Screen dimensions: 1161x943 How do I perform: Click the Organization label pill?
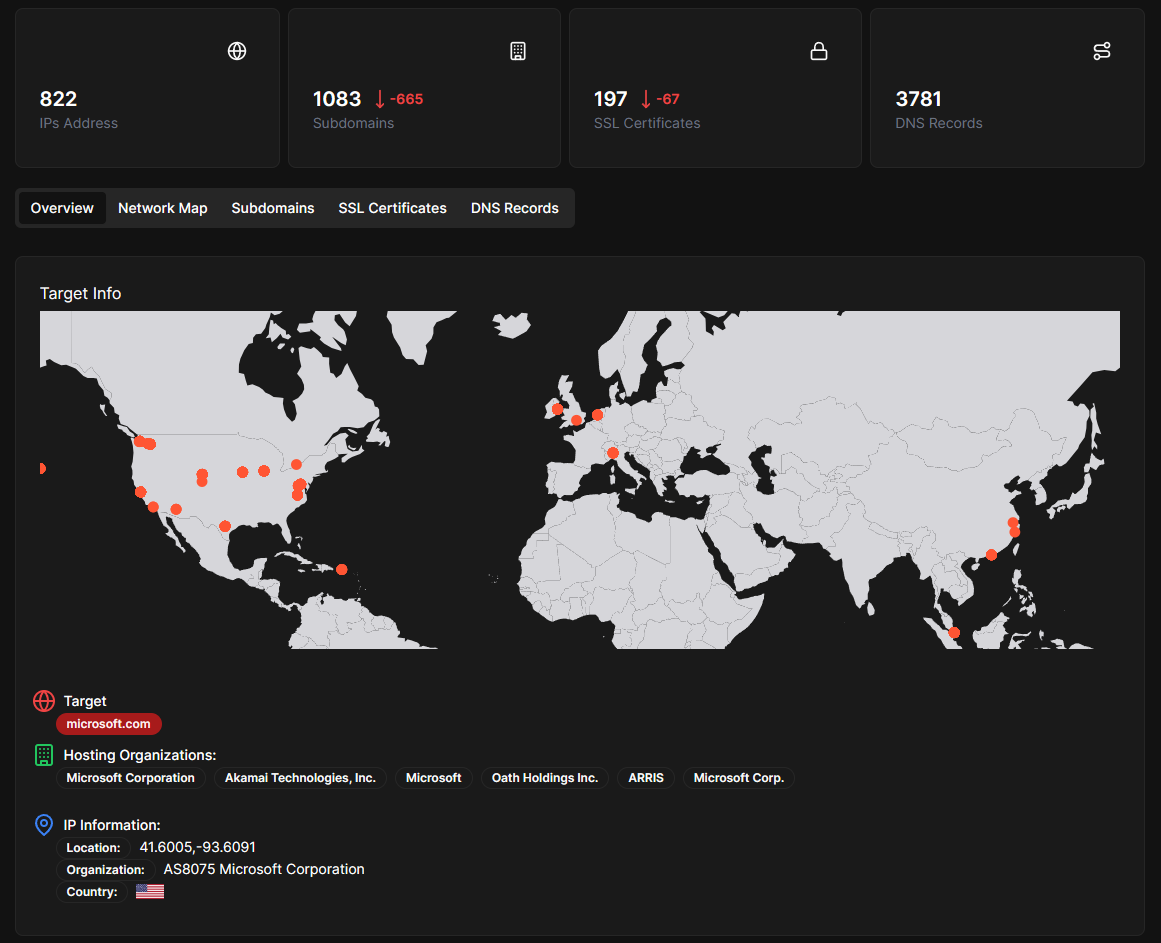pyautogui.click(x=105, y=870)
